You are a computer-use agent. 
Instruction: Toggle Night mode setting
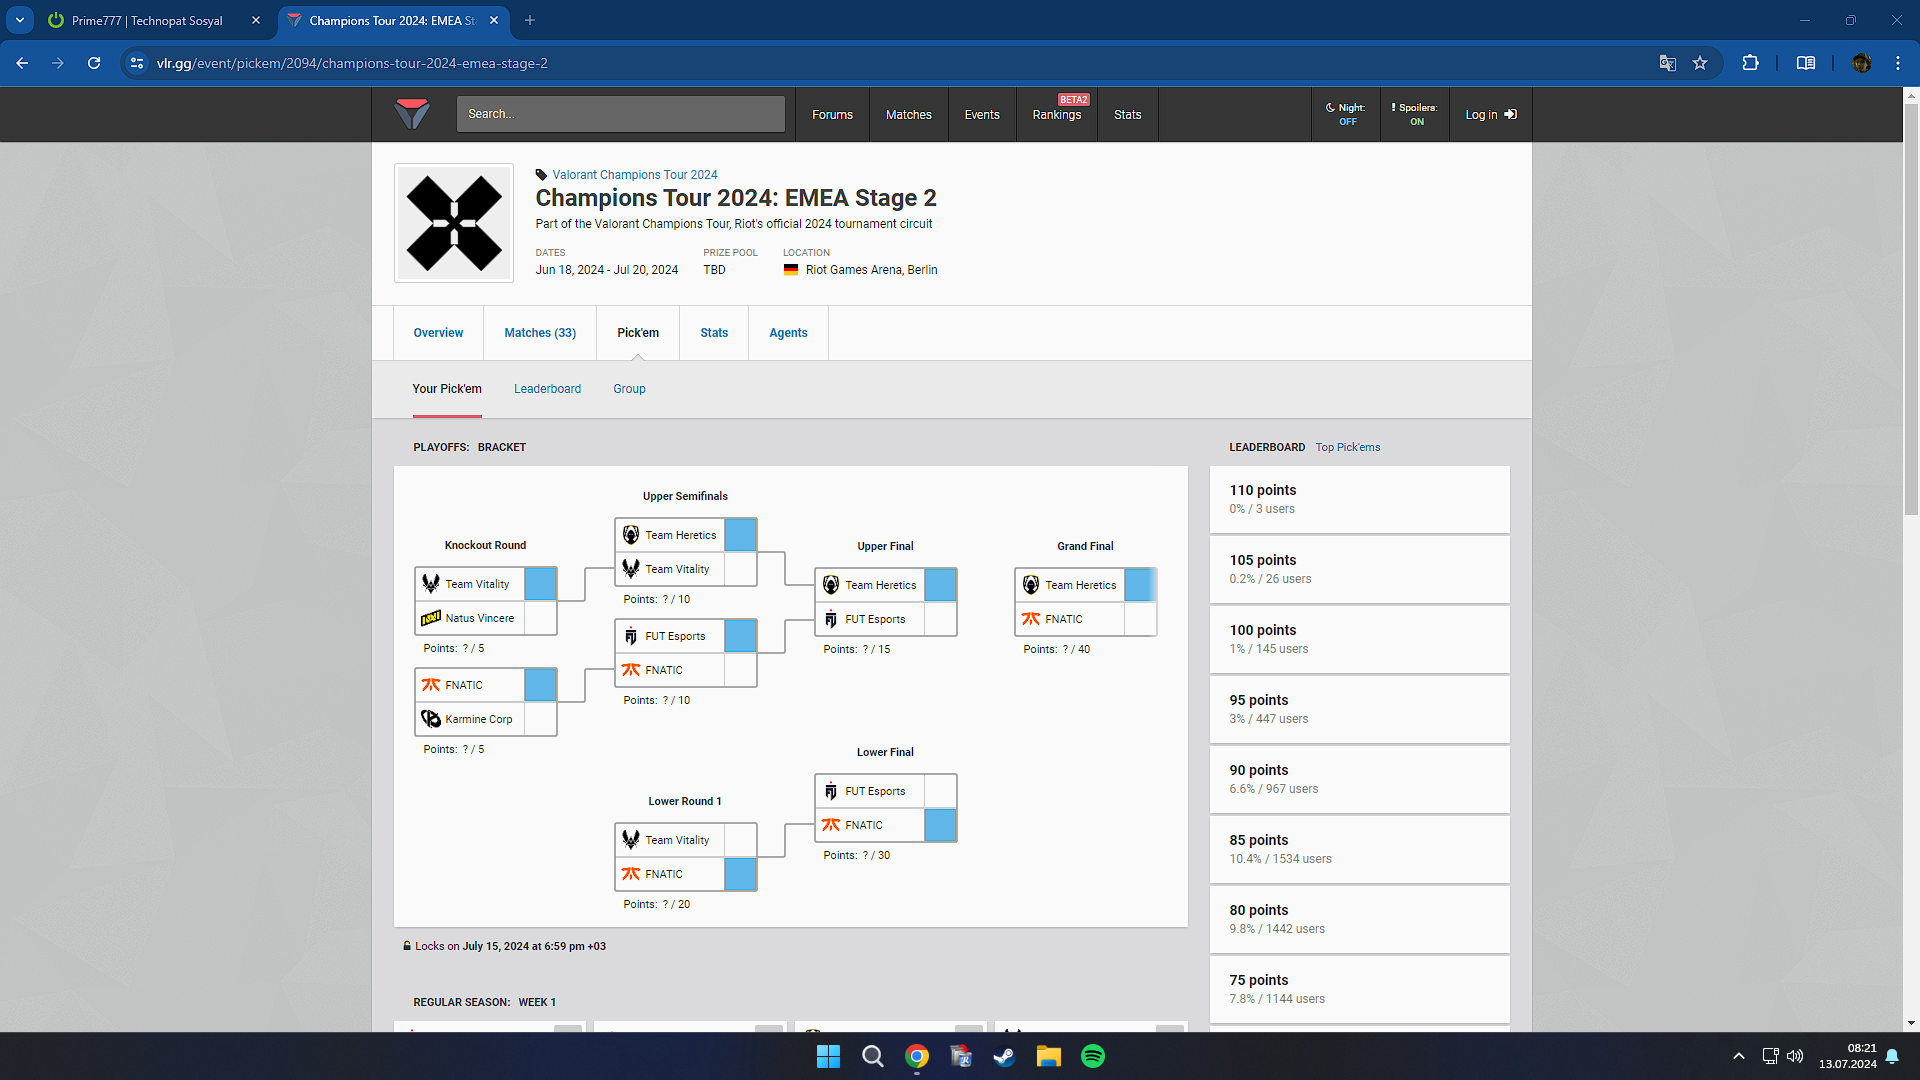click(1346, 114)
